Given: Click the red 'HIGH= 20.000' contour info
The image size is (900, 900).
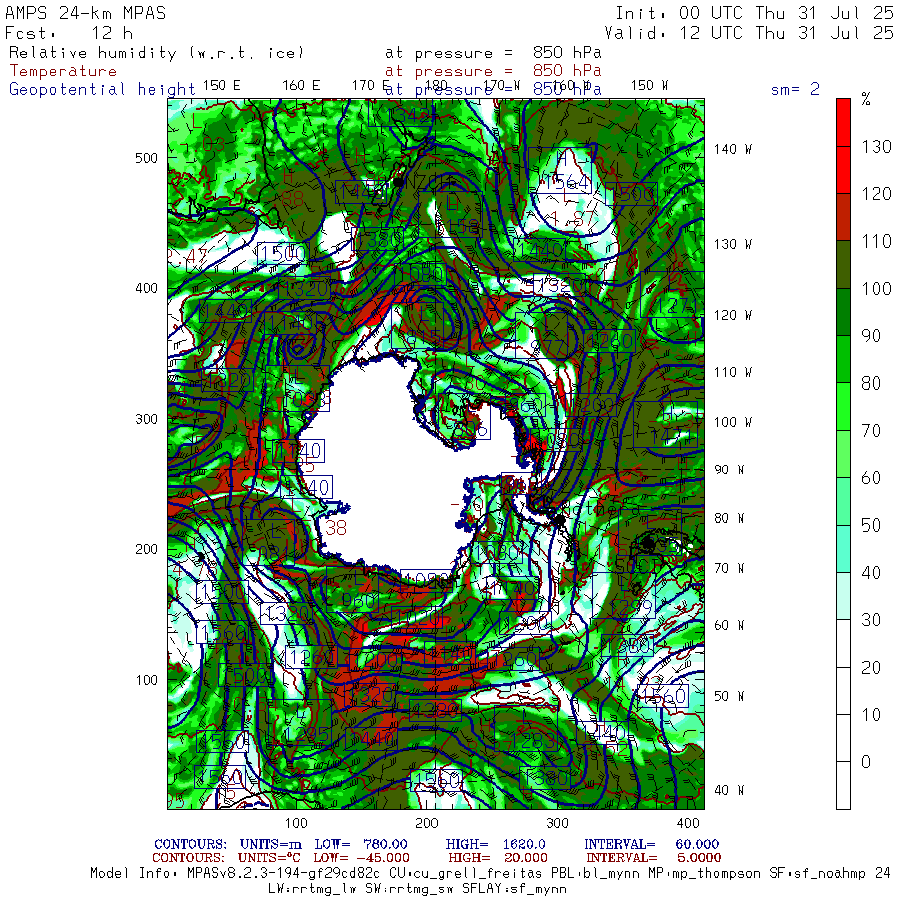Looking at the screenshot, I should [x=498, y=858].
